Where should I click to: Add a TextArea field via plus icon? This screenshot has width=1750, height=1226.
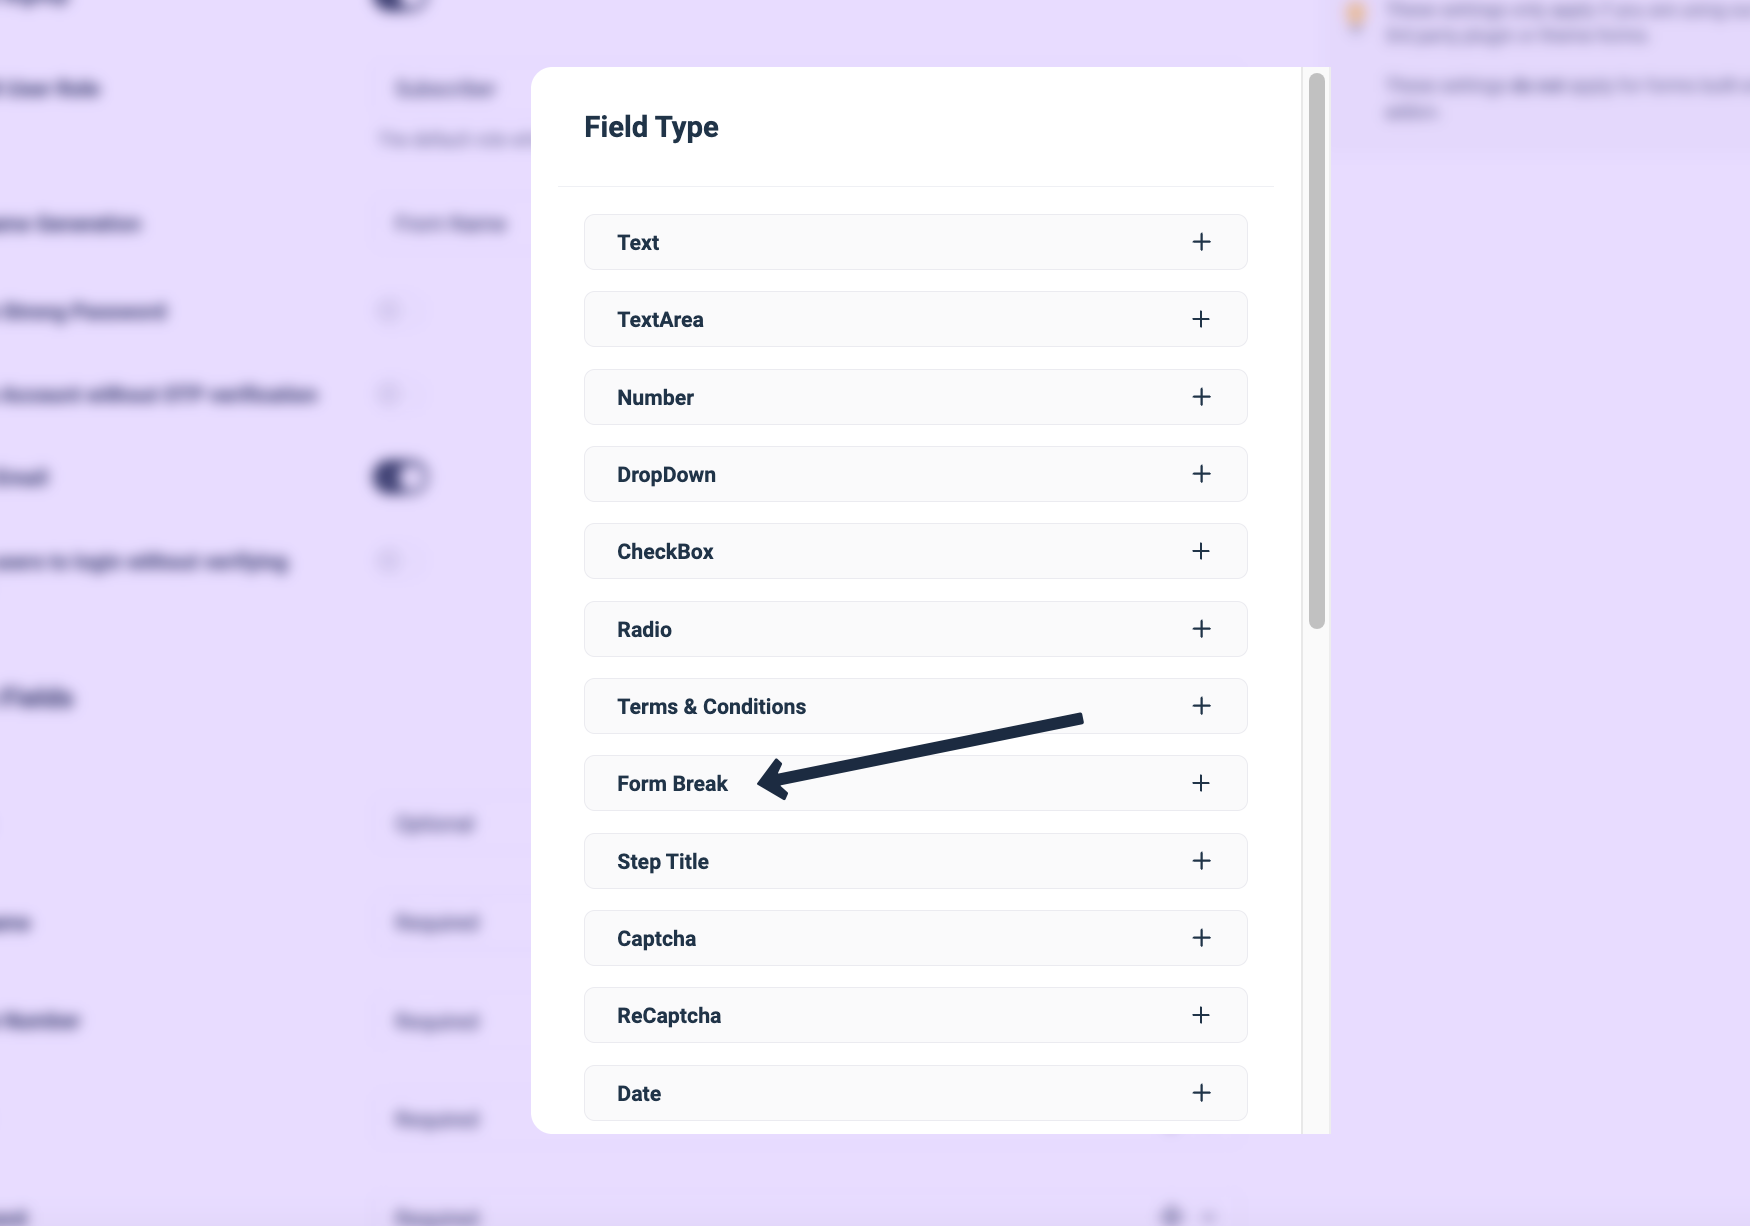click(1201, 319)
